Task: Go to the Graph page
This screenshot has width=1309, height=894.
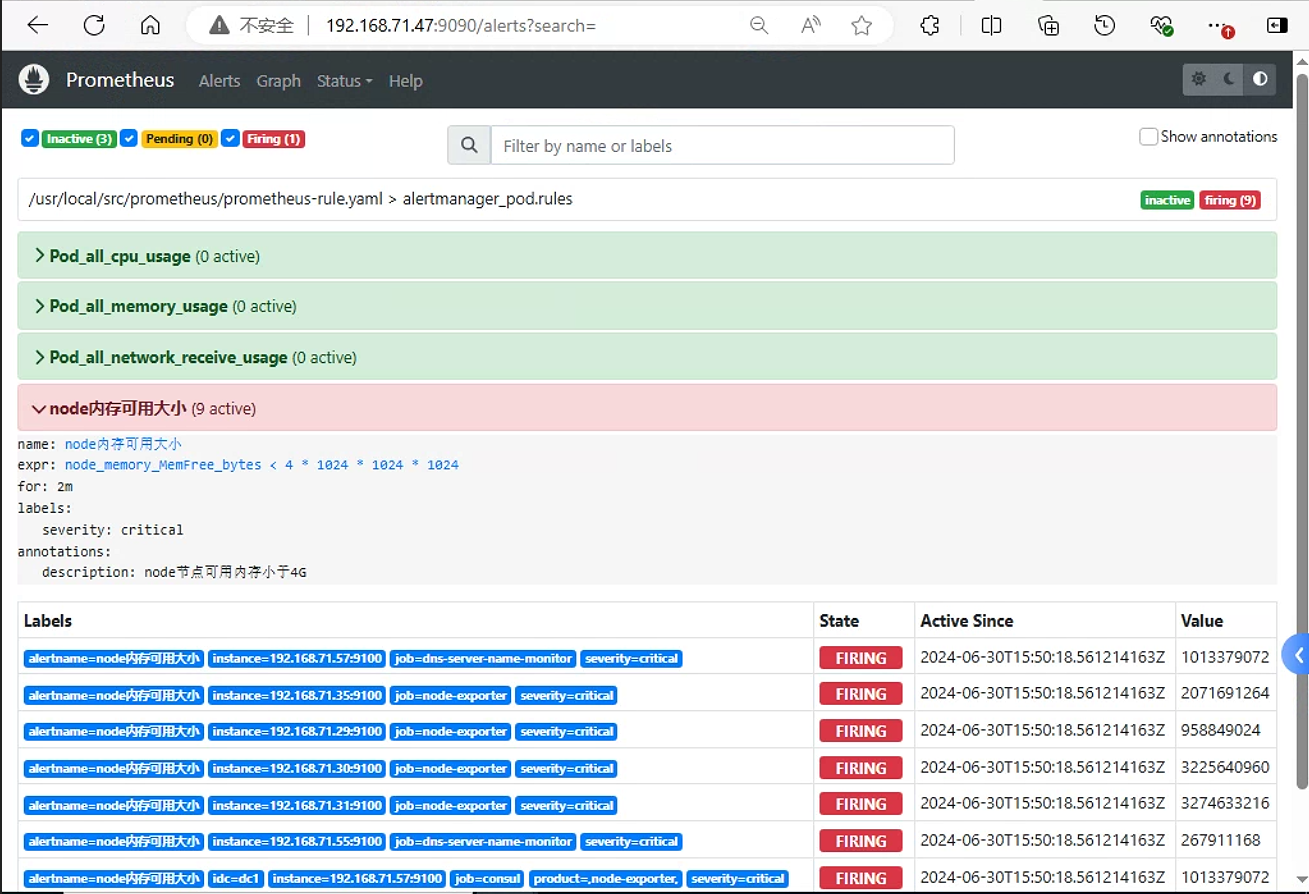Action: [x=278, y=81]
